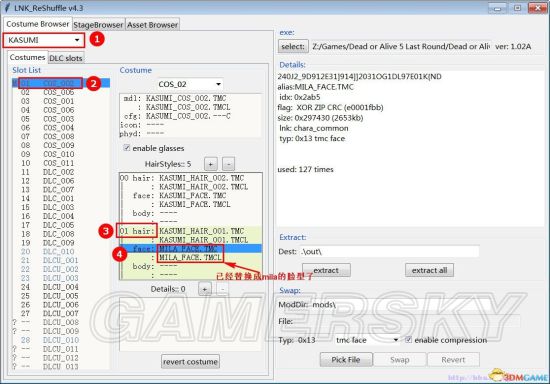Open the COS_02 costume dropdown
The image size is (550, 384).
coord(190,84)
